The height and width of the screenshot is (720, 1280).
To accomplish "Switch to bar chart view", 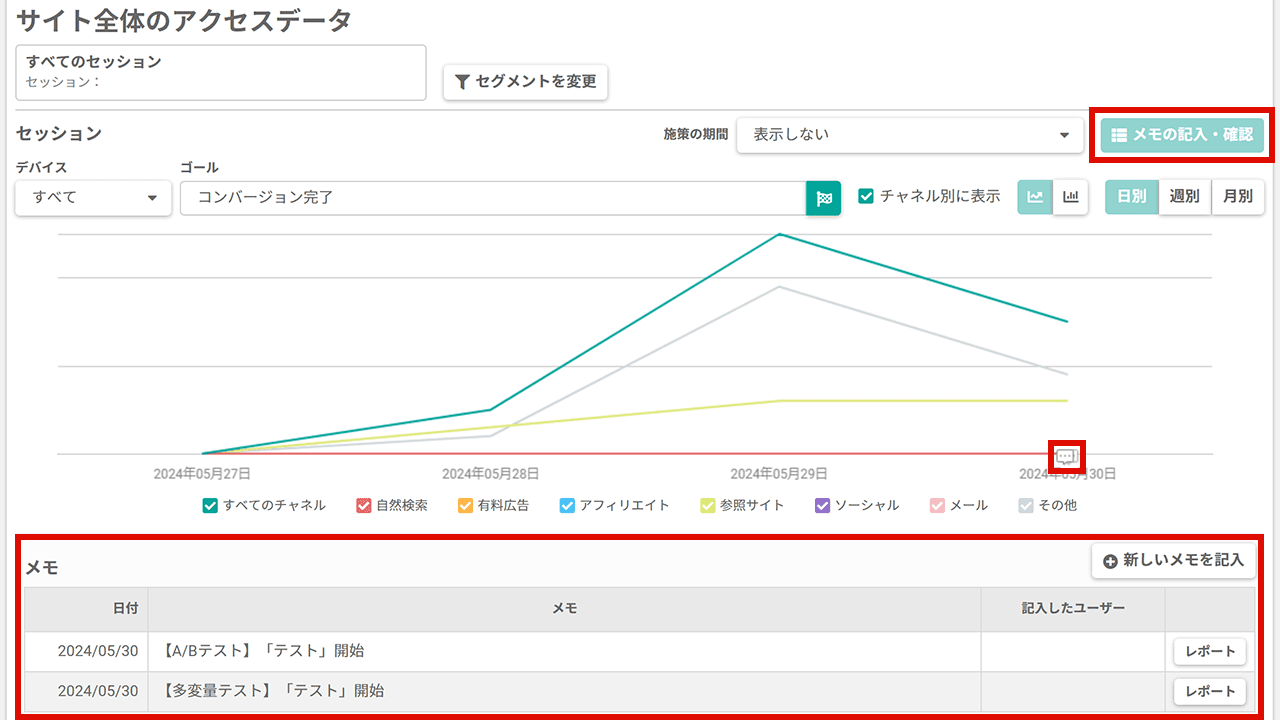I will pyautogui.click(x=1070, y=197).
